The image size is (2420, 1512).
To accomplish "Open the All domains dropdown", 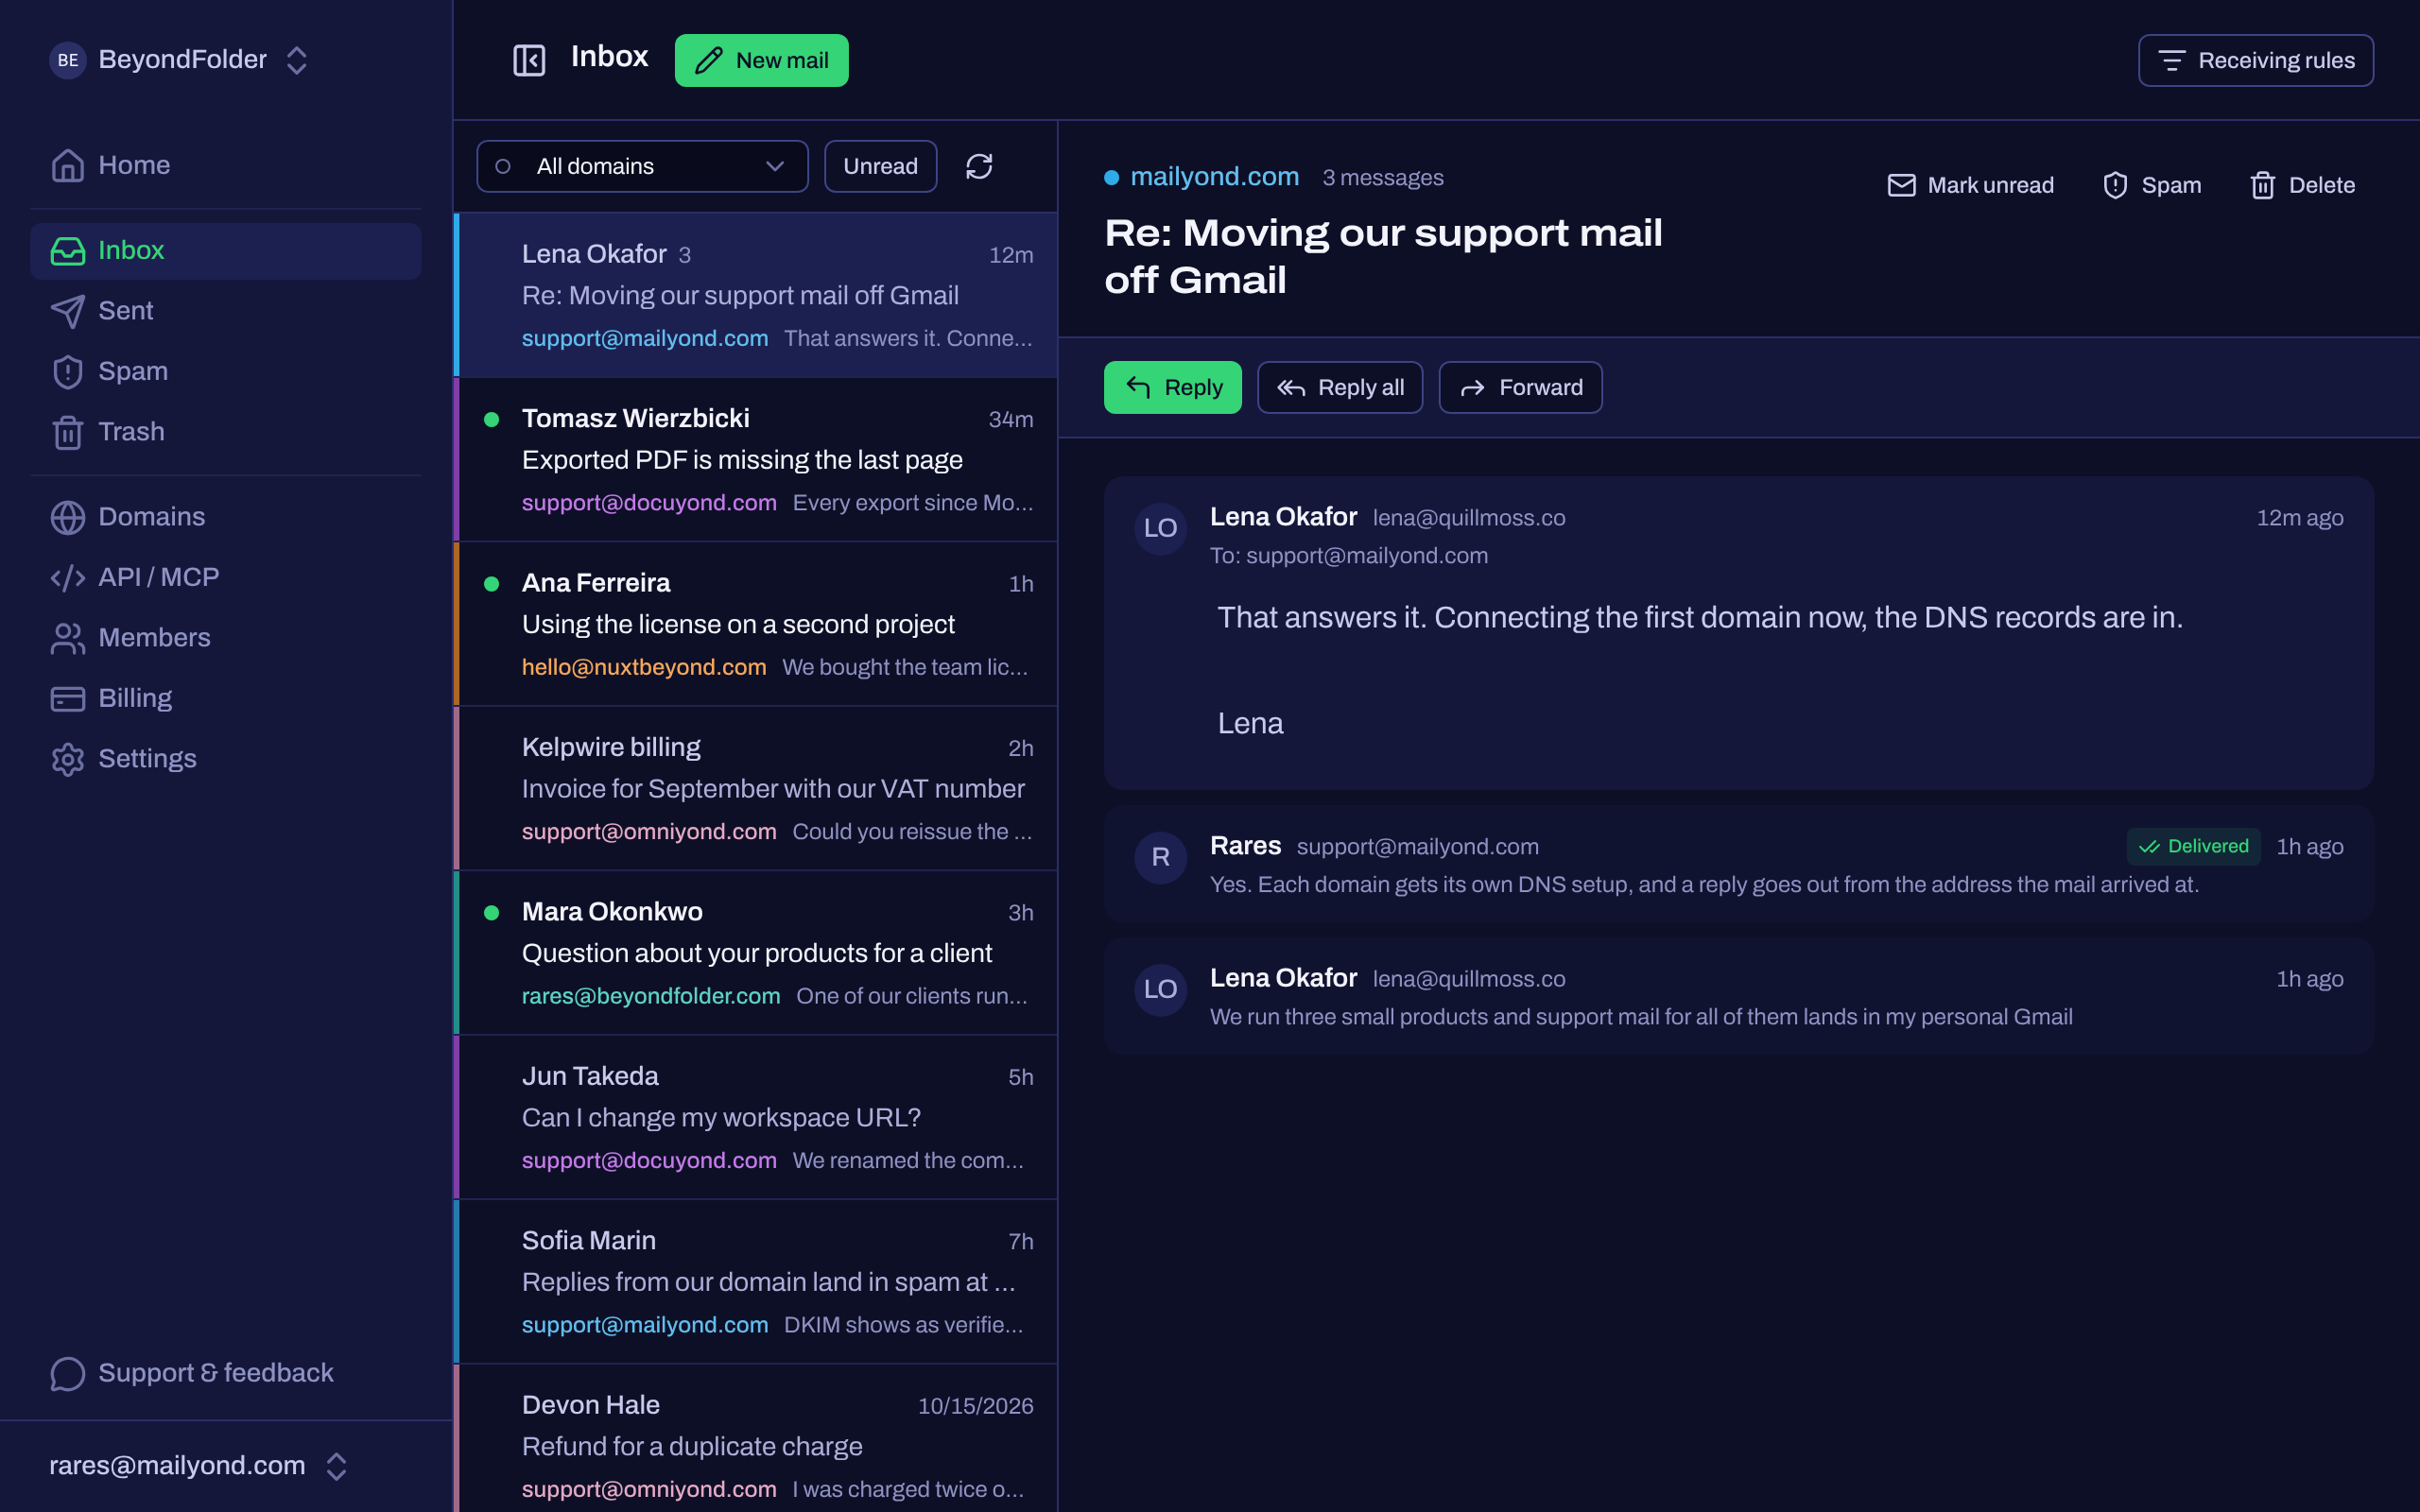I will coord(642,166).
